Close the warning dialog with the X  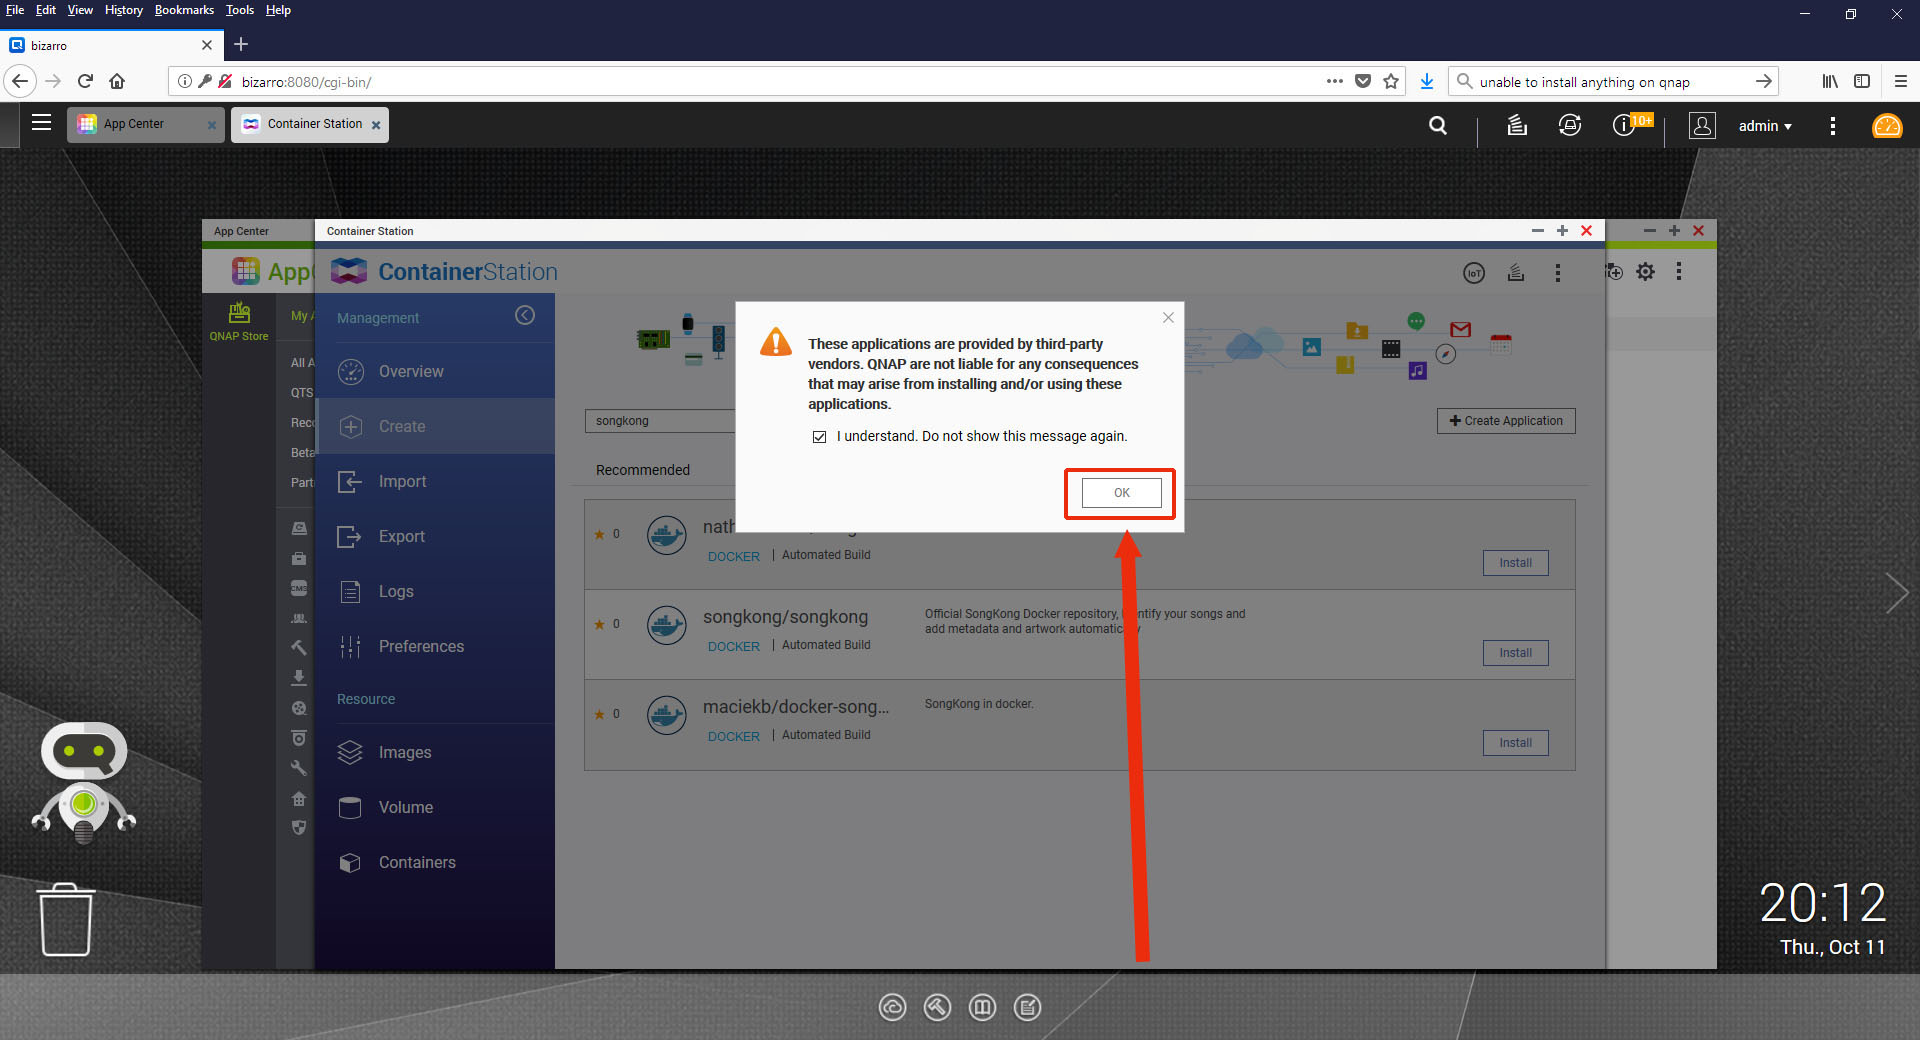pyautogui.click(x=1168, y=317)
